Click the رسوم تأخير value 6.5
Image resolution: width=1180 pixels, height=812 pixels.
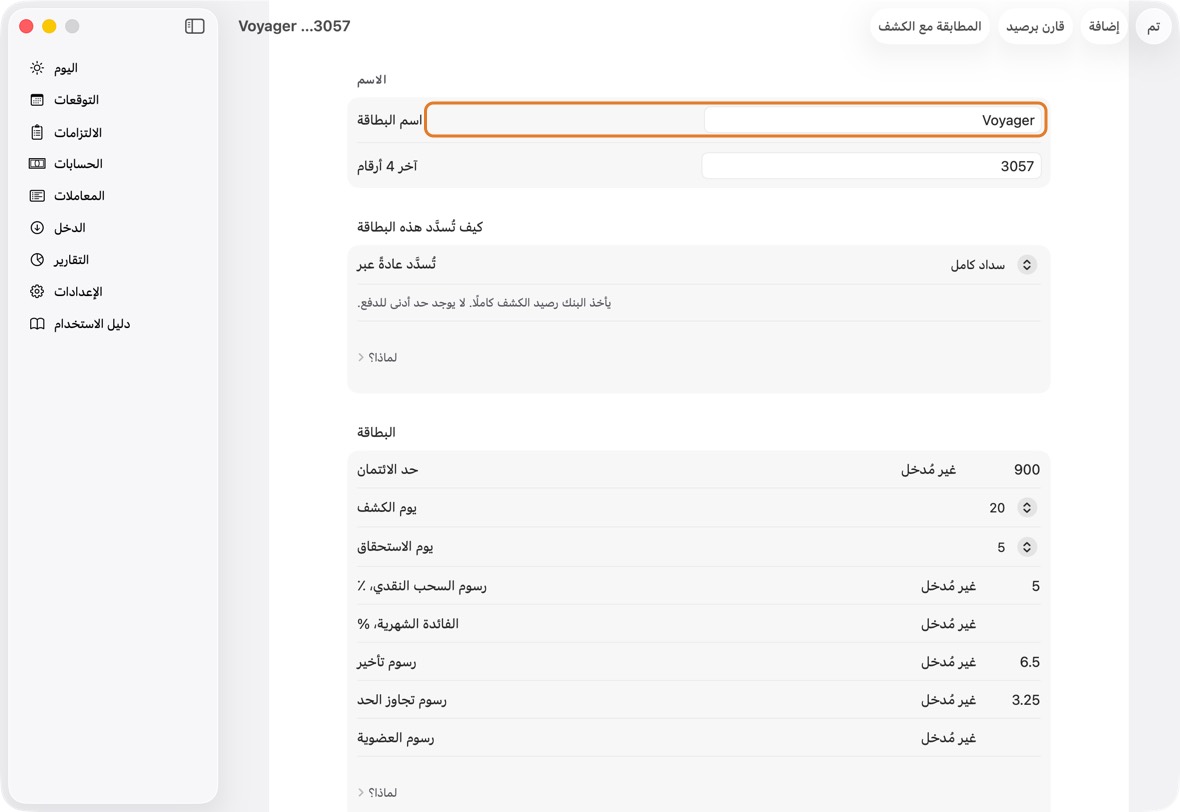pyautogui.click(x=1029, y=662)
